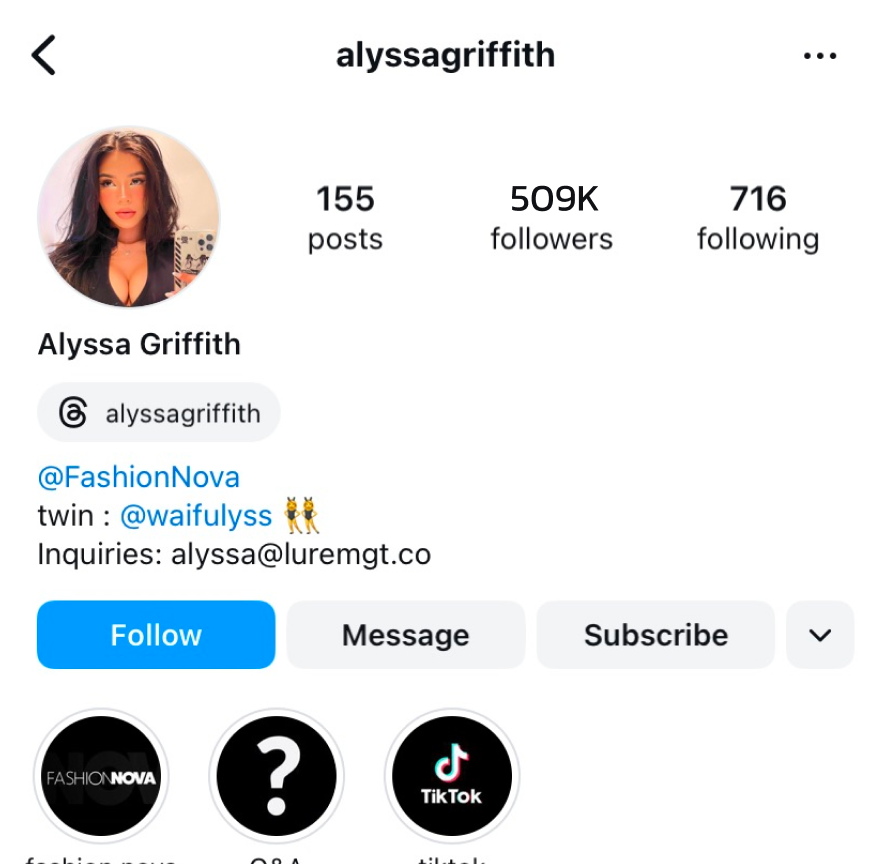
Task: Tap the twin dancers emoji in bio
Action: click(x=302, y=515)
